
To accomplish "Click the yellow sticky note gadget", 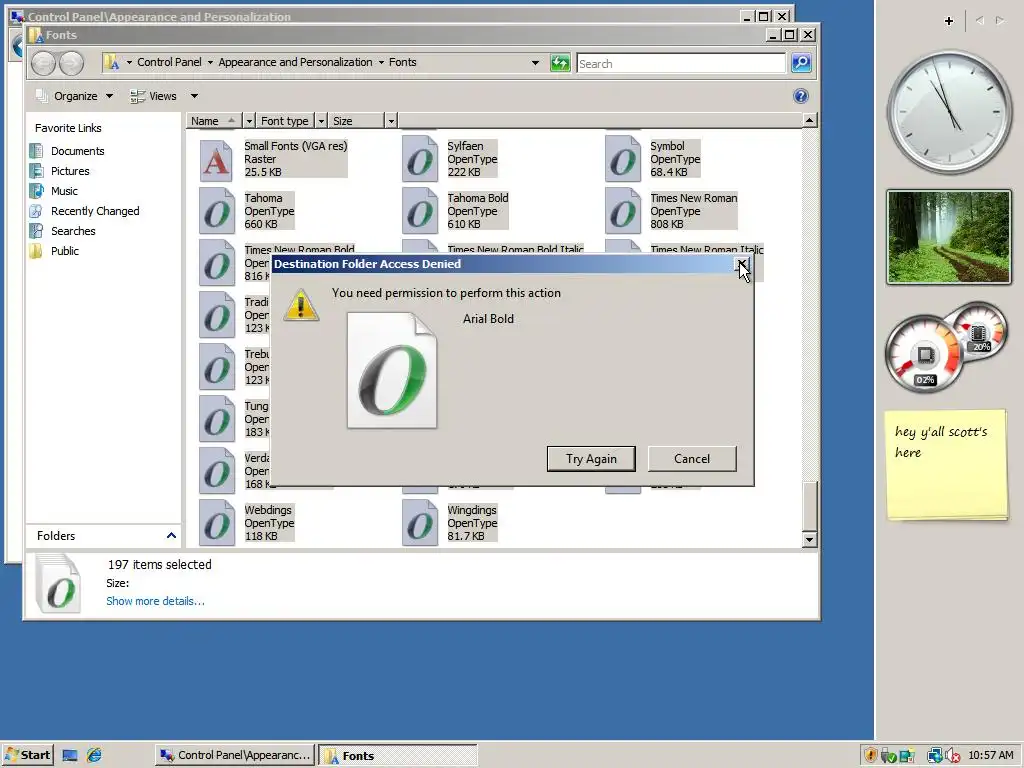I will [x=946, y=465].
